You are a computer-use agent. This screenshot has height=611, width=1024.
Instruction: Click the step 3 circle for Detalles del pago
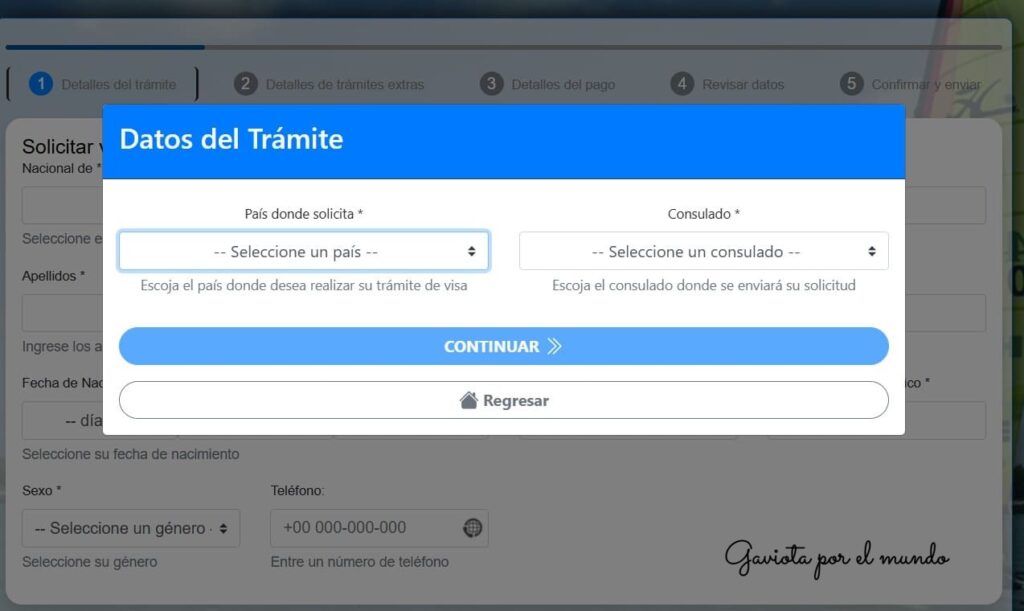(492, 83)
